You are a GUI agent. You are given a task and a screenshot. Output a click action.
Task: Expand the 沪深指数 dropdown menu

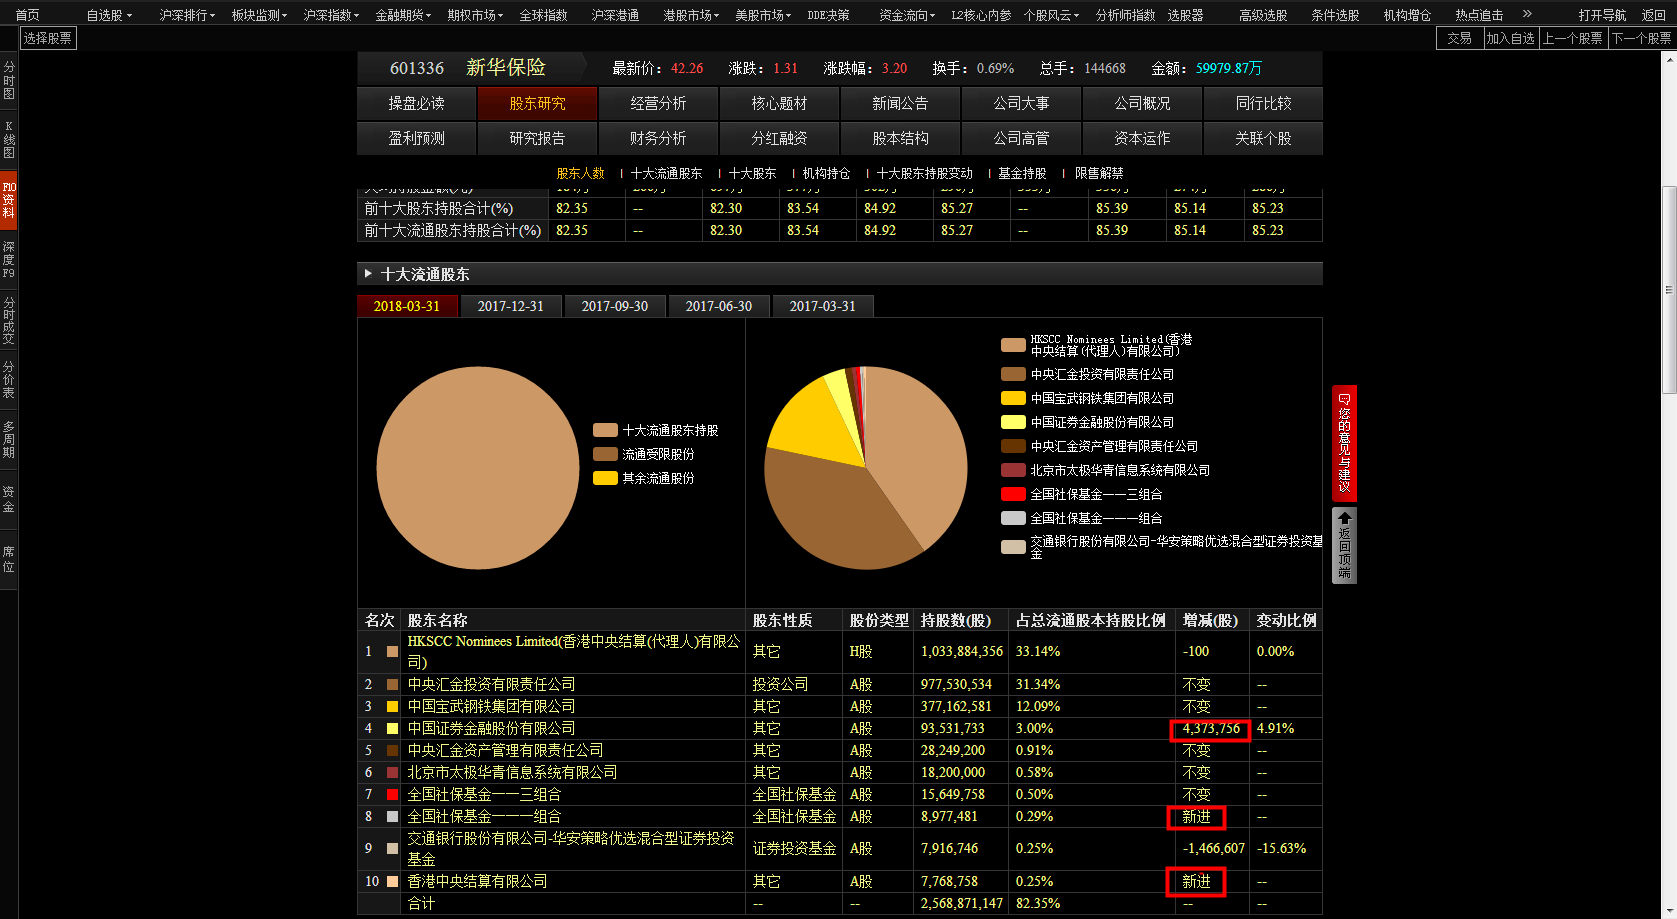tap(331, 15)
